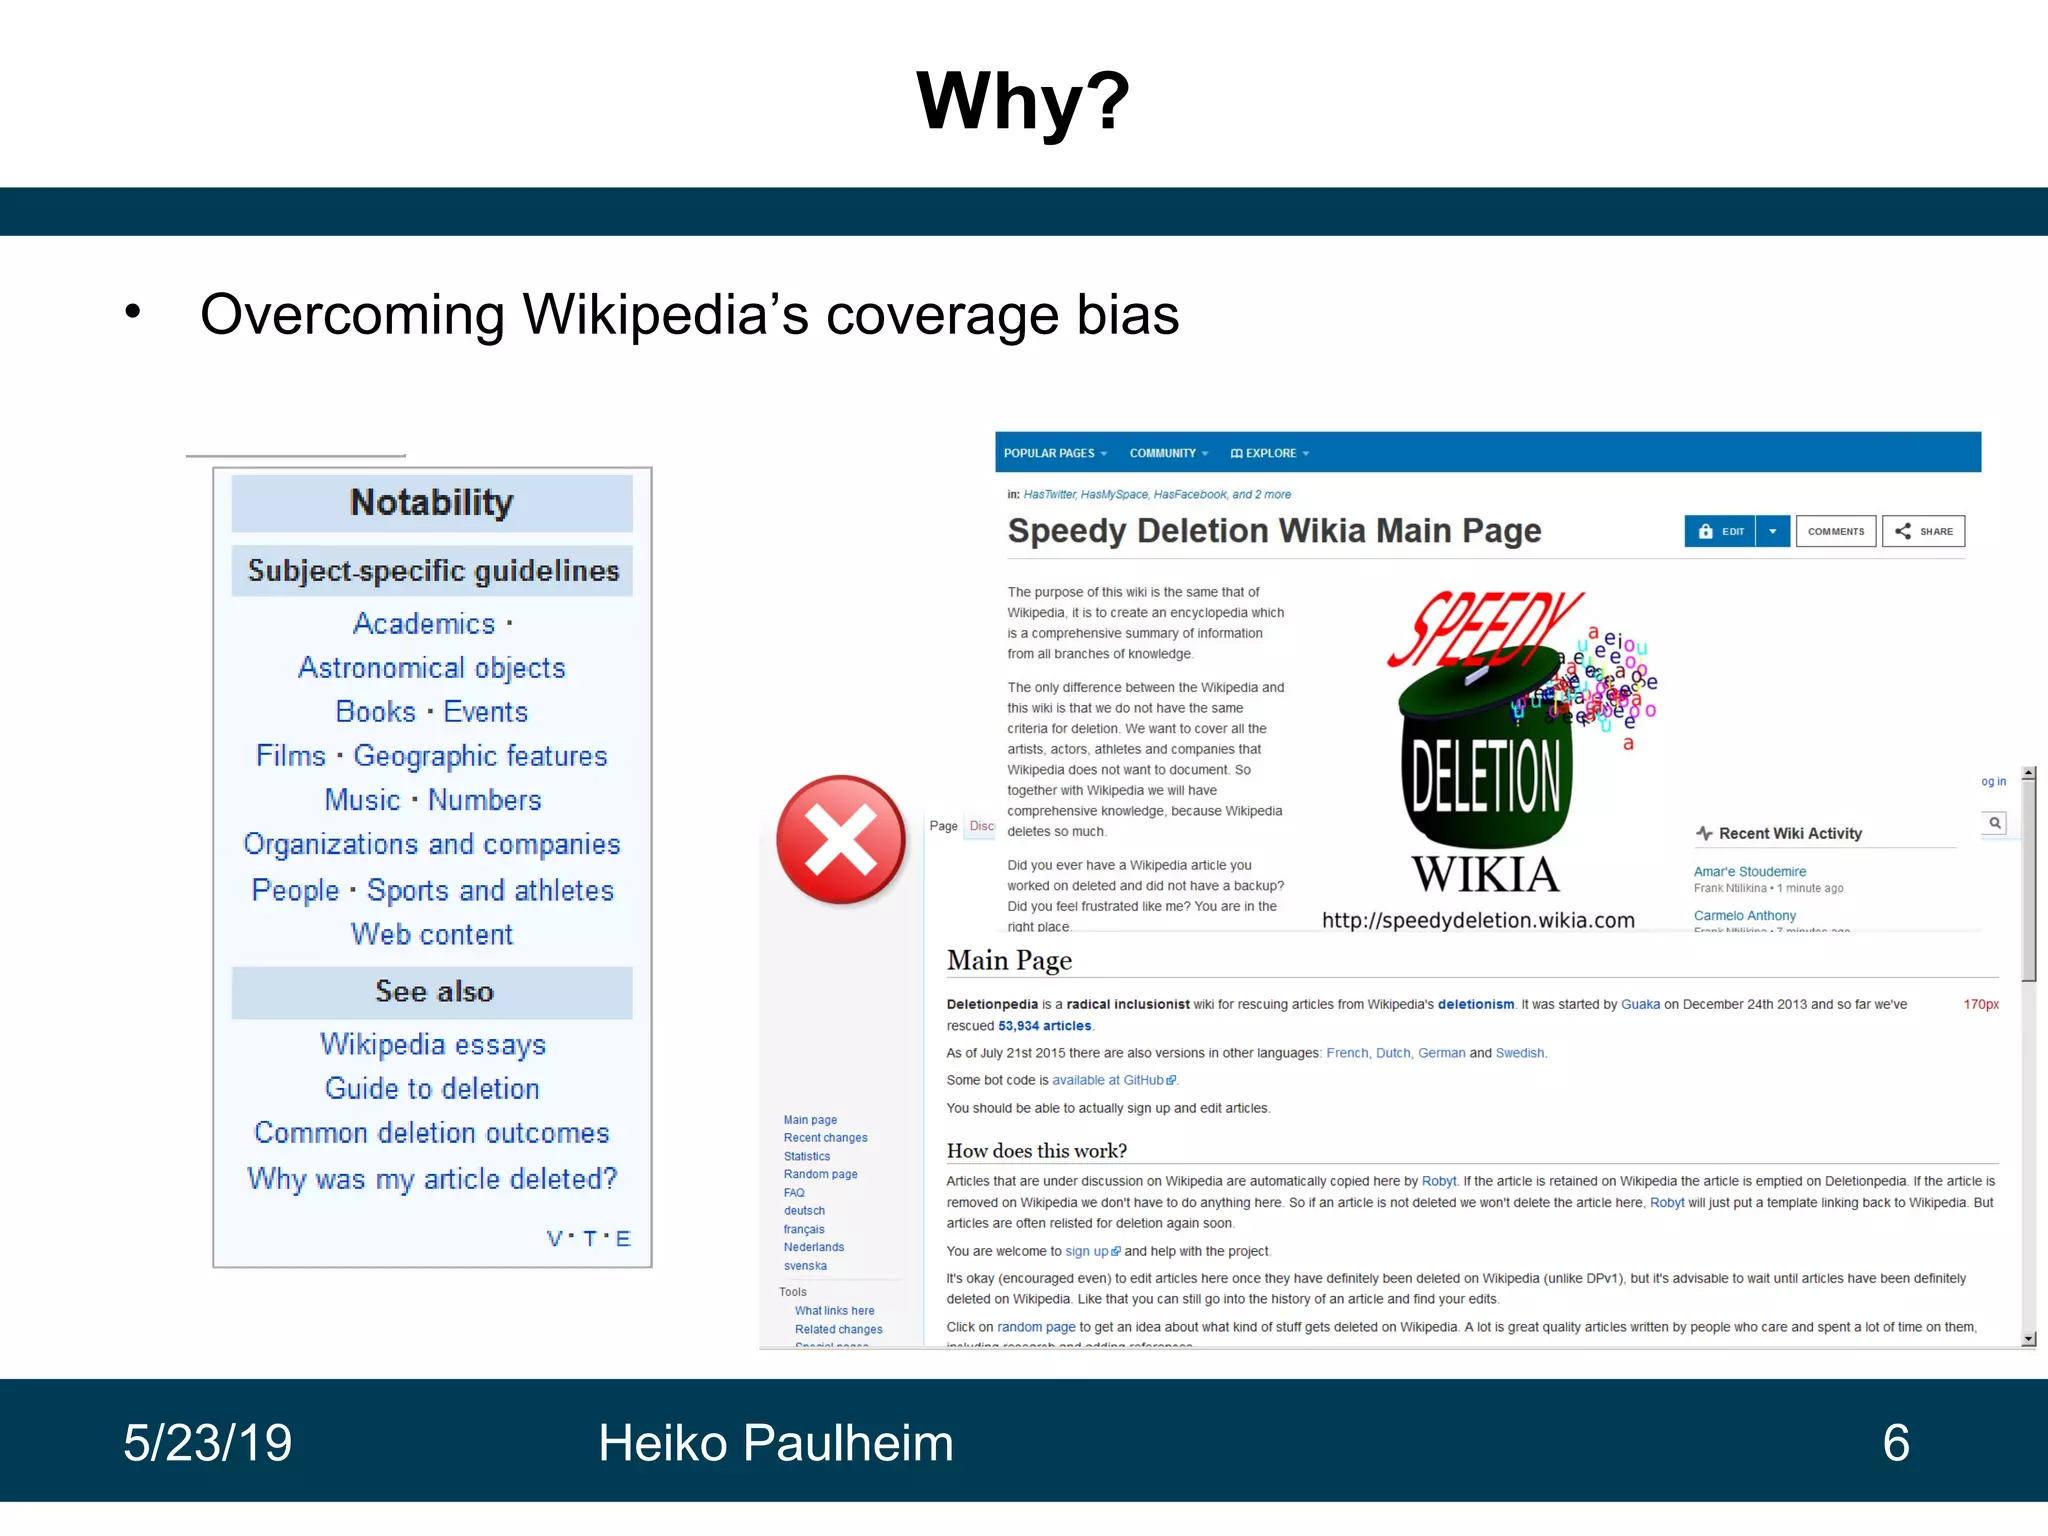Screen dimensions: 2048x1536
Task: Open the Community menu
Action: click(x=1169, y=453)
